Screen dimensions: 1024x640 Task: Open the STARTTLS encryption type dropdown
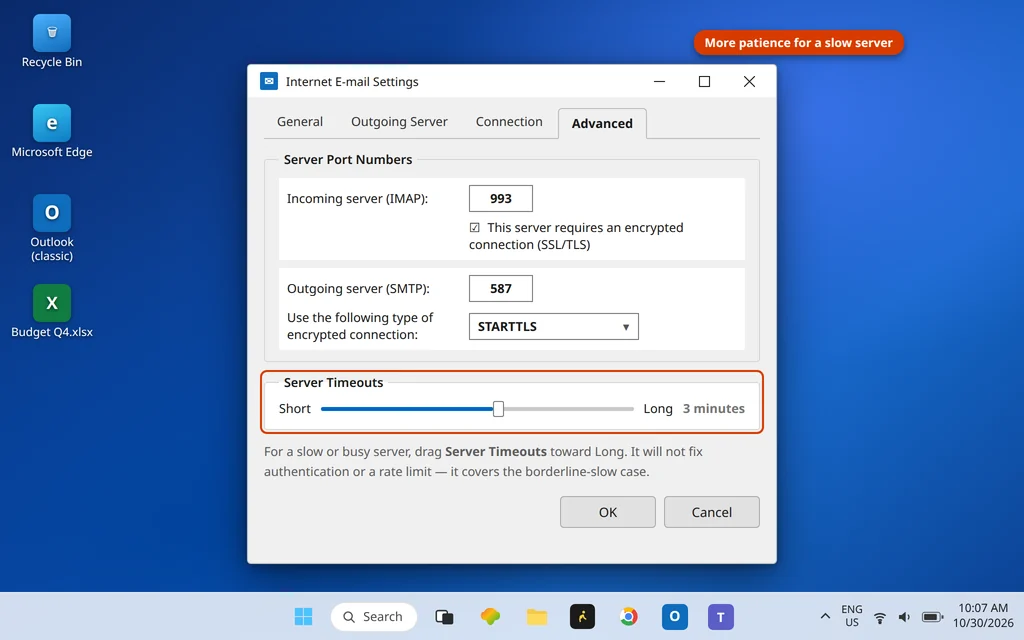point(554,327)
